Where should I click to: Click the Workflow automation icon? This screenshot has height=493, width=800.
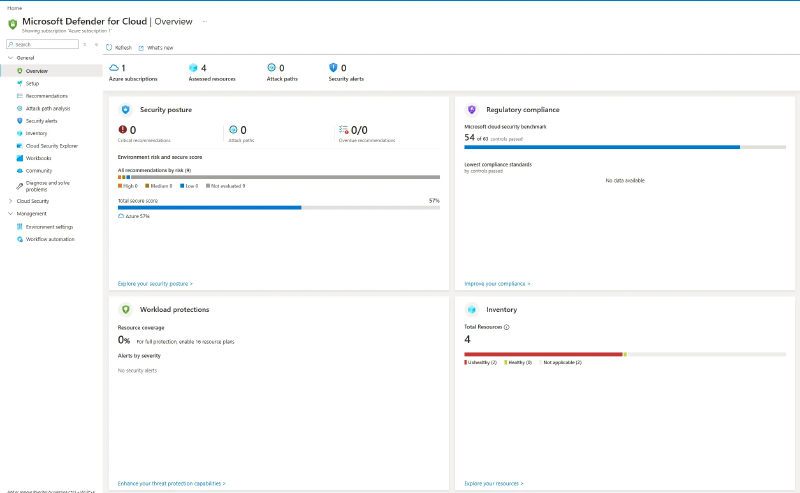tap(20, 239)
